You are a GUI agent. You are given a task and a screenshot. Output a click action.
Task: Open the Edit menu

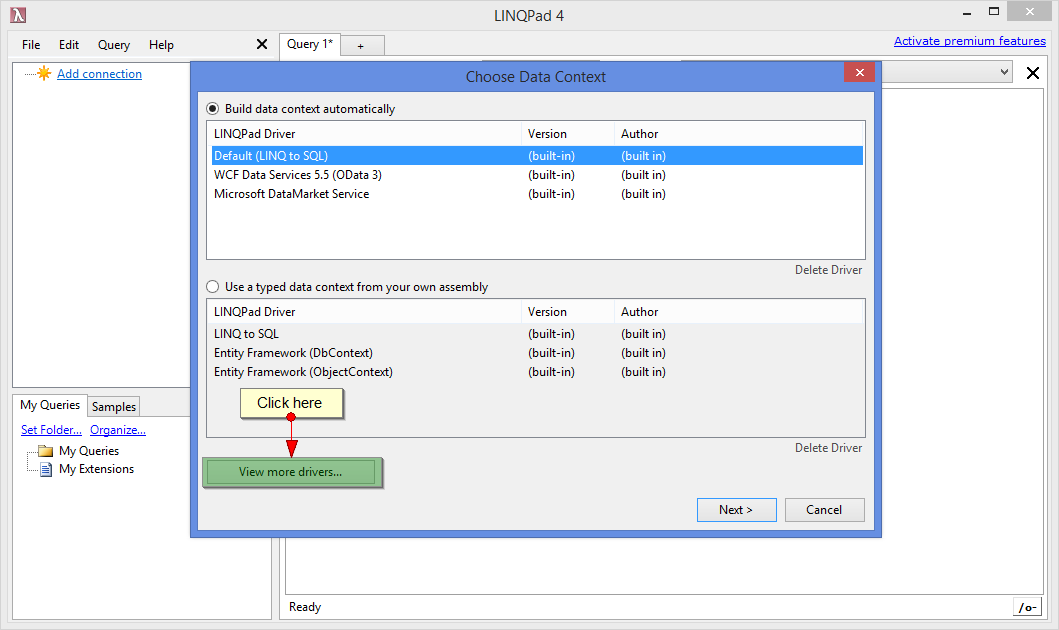(x=69, y=45)
